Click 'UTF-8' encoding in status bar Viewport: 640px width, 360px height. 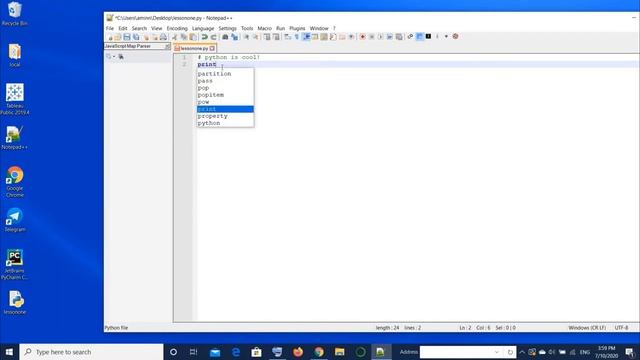point(621,328)
